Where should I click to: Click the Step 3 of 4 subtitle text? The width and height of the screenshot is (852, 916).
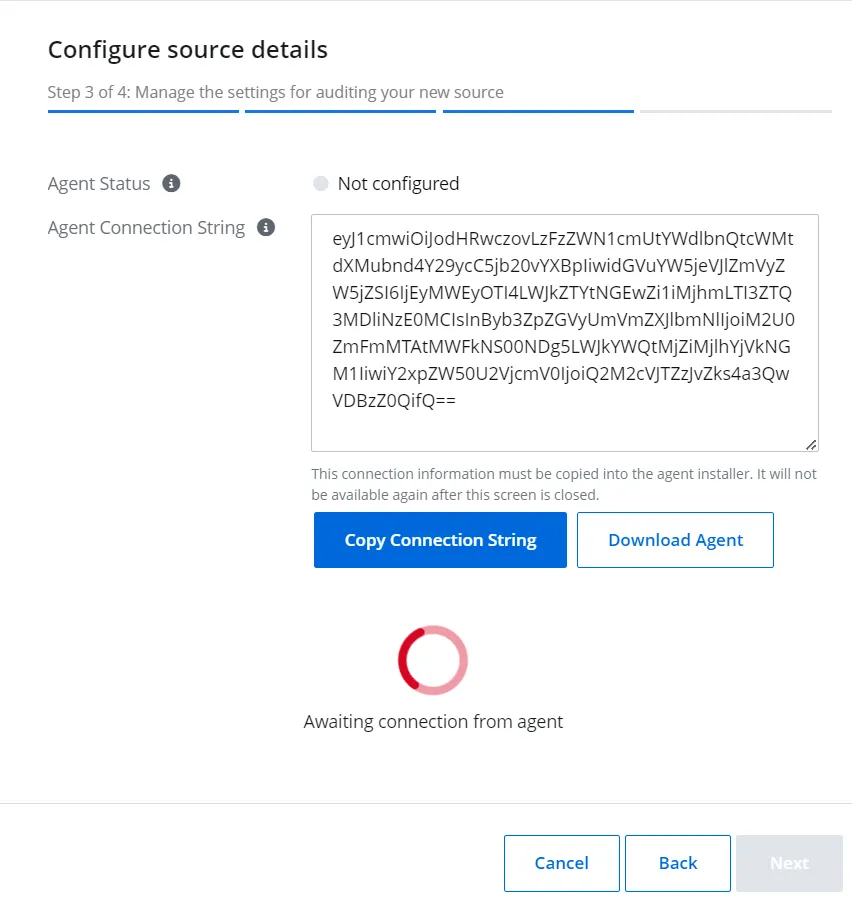pyautogui.click(x=275, y=92)
